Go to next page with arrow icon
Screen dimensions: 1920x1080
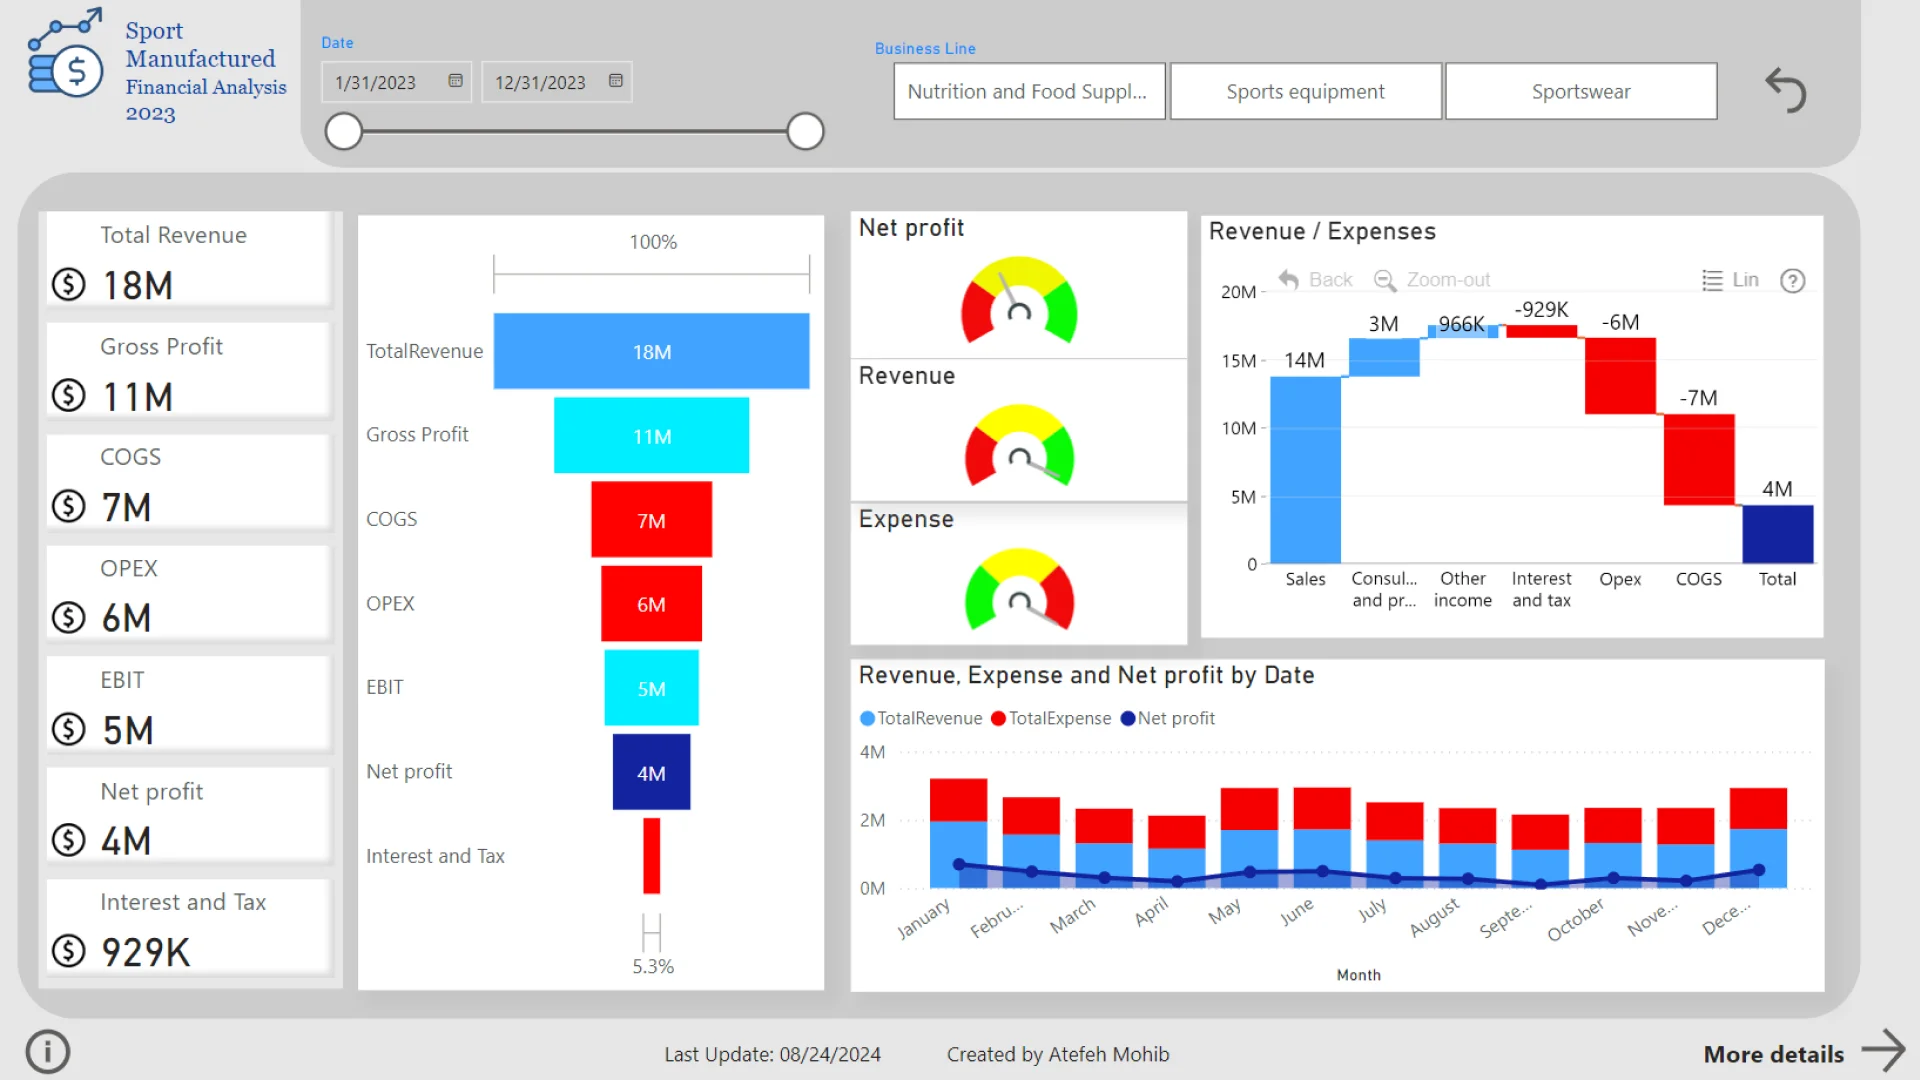tap(1884, 1052)
